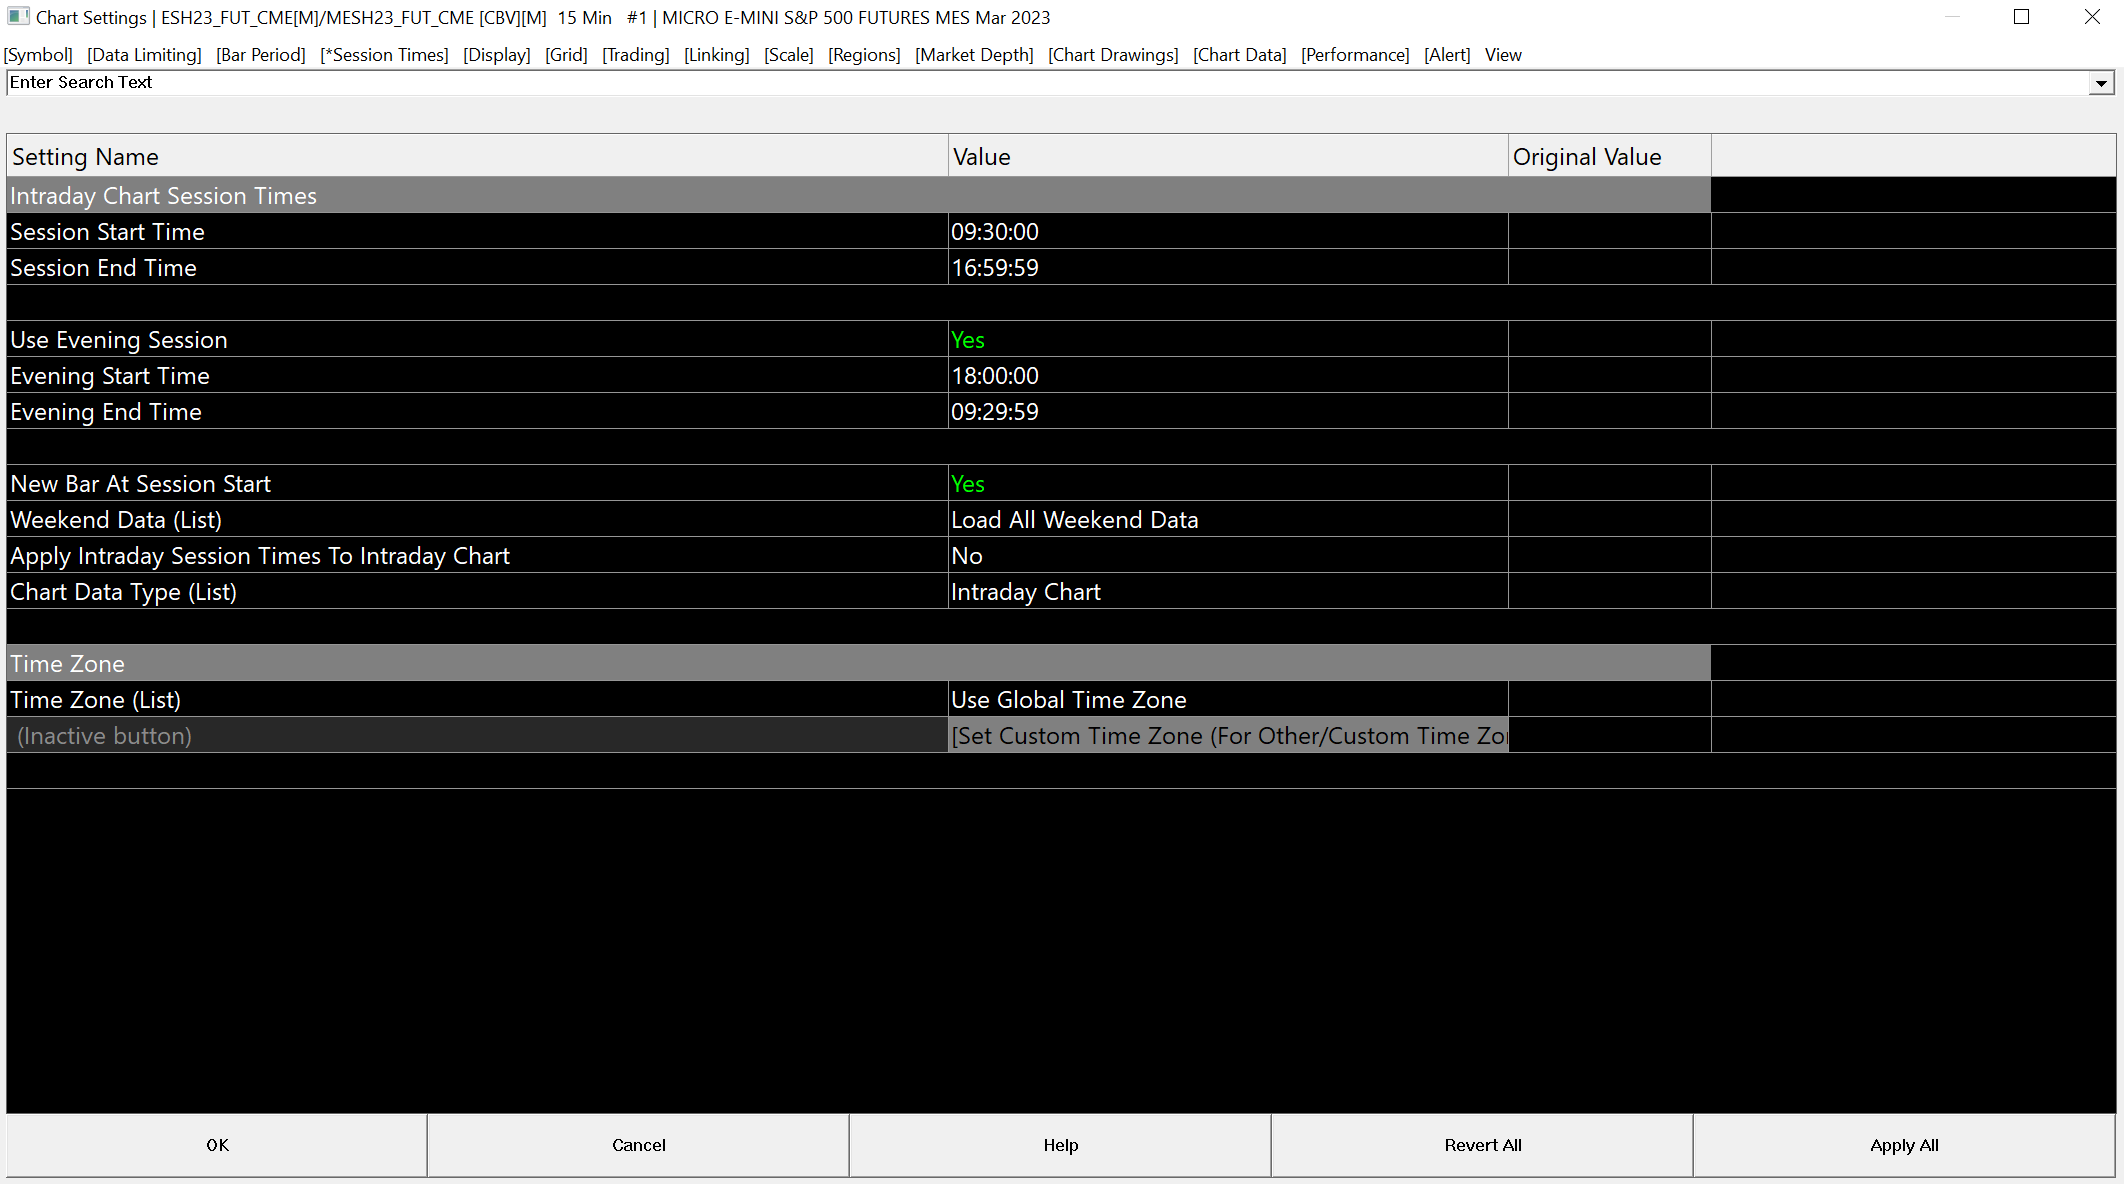
Task: Switch to the [Bar Period] tab
Action: 261,55
